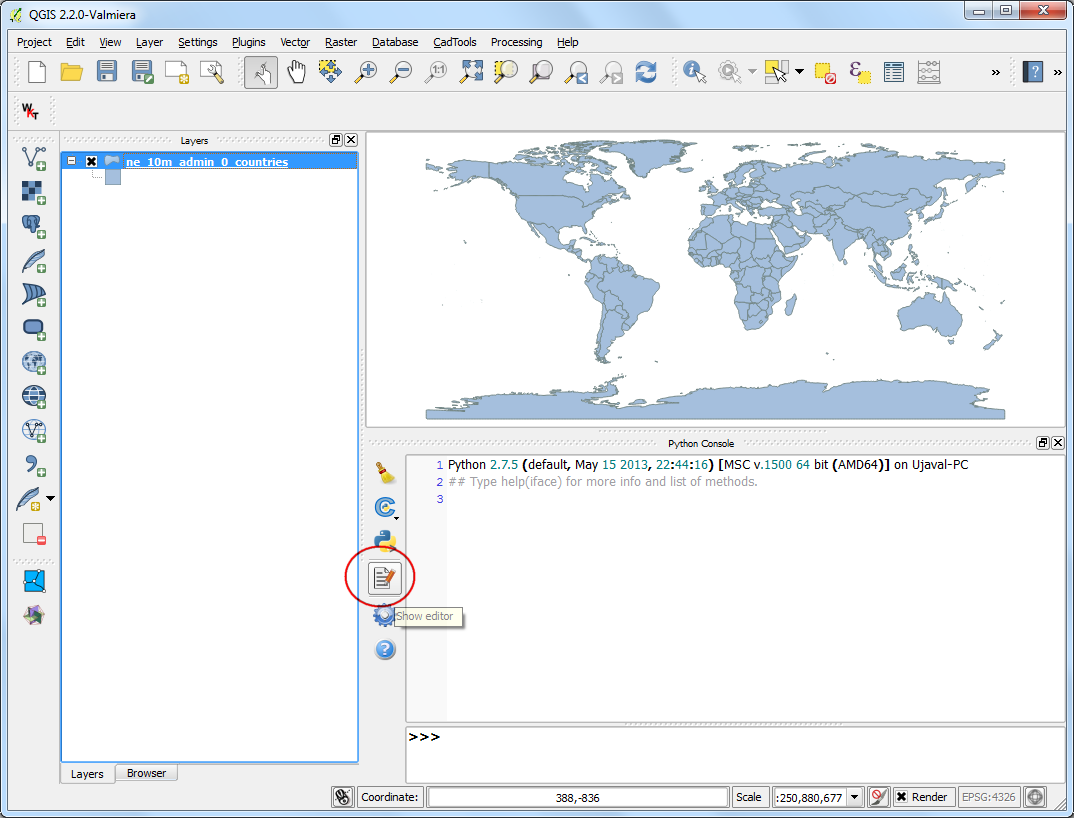The height and width of the screenshot is (818, 1074).
Task: Open the field calculator abacus icon
Action: pos(929,71)
